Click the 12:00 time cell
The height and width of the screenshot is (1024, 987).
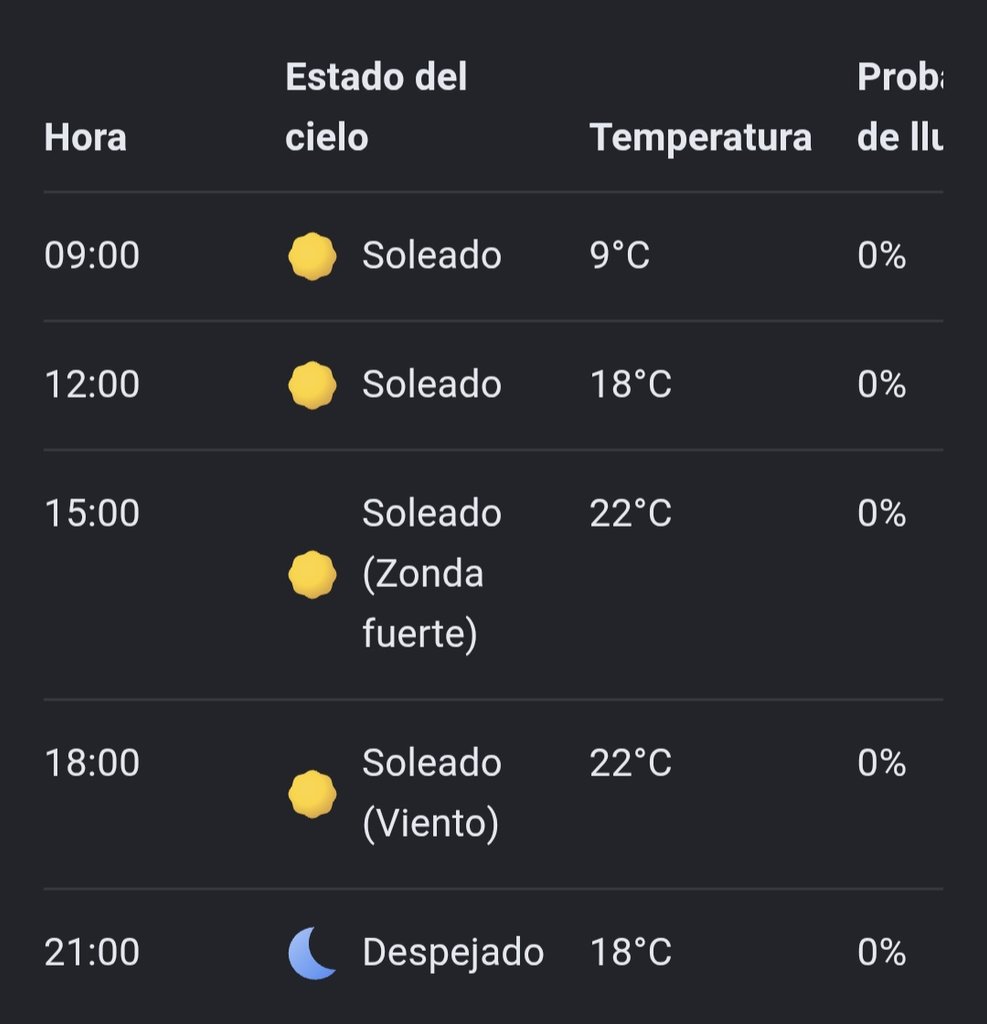(92, 384)
